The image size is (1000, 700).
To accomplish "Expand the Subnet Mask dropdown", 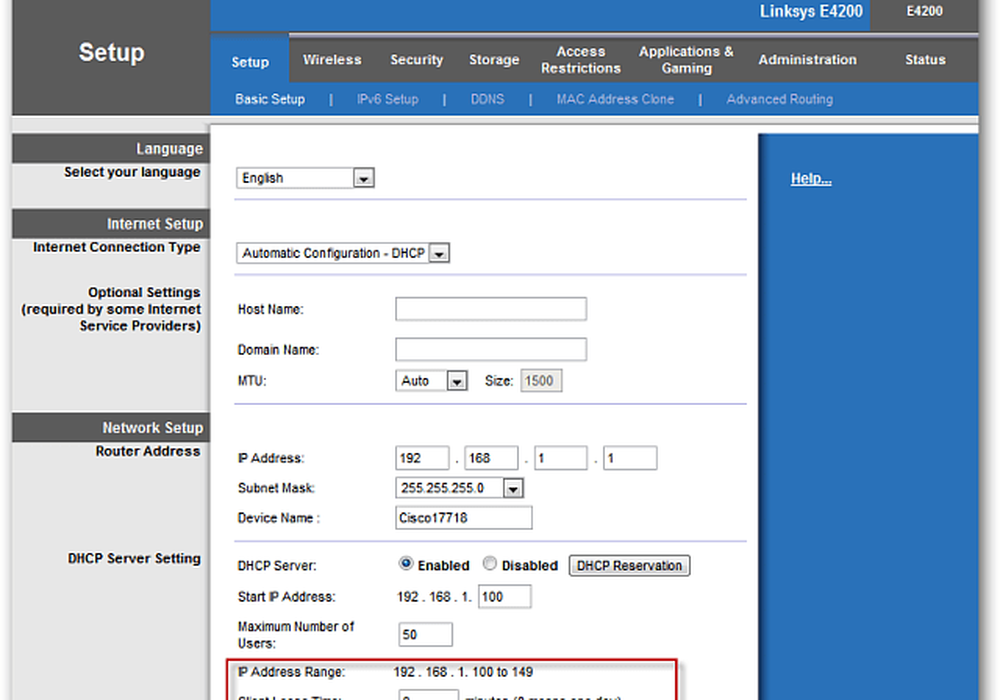I will click(459, 488).
